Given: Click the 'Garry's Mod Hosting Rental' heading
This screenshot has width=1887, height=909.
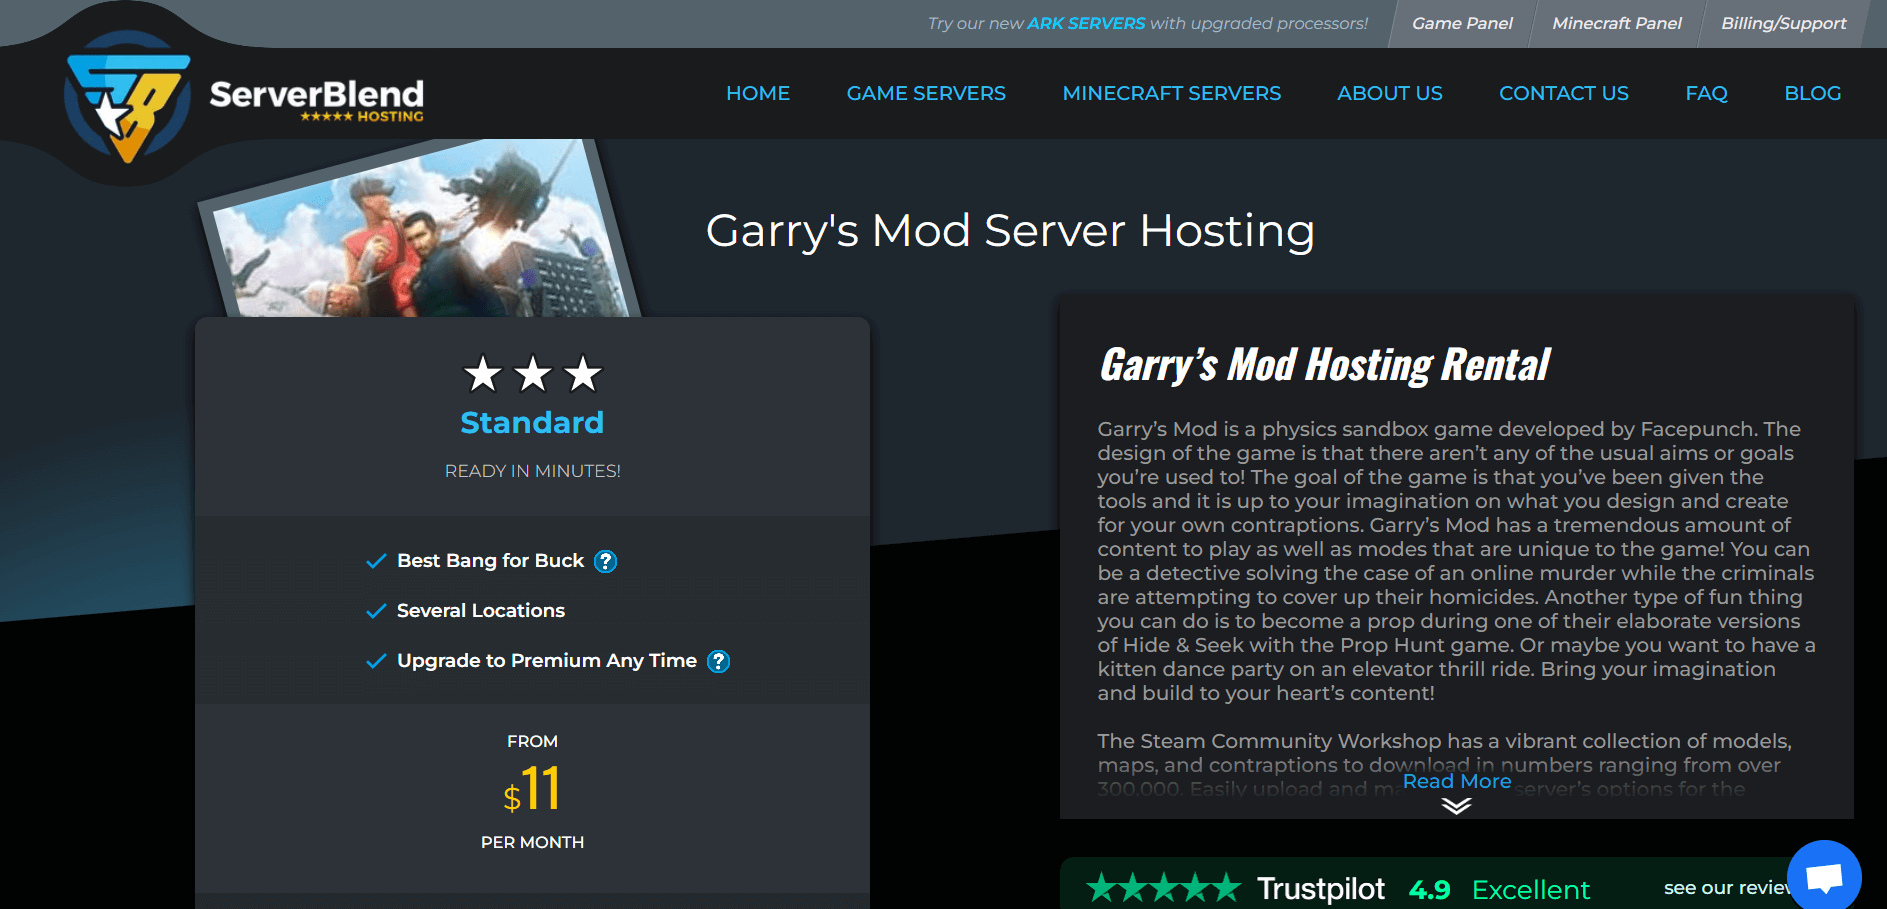Looking at the screenshot, I should (1324, 366).
